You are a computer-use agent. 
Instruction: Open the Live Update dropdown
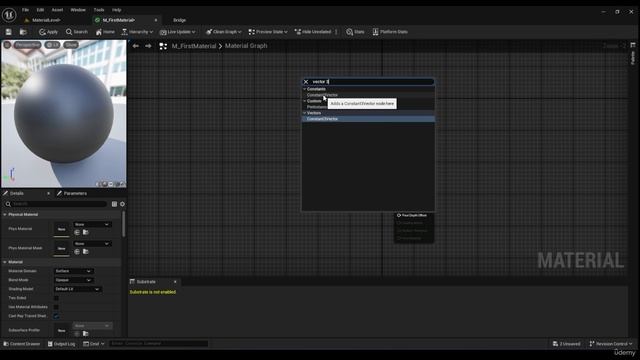click(178, 32)
